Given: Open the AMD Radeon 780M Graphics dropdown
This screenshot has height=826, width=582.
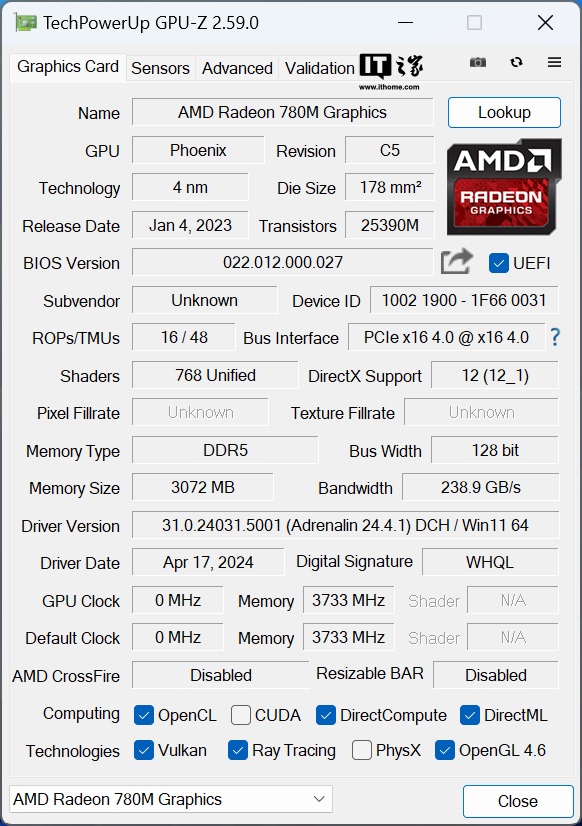Looking at the screenshot, I should [x=171, y=799].
